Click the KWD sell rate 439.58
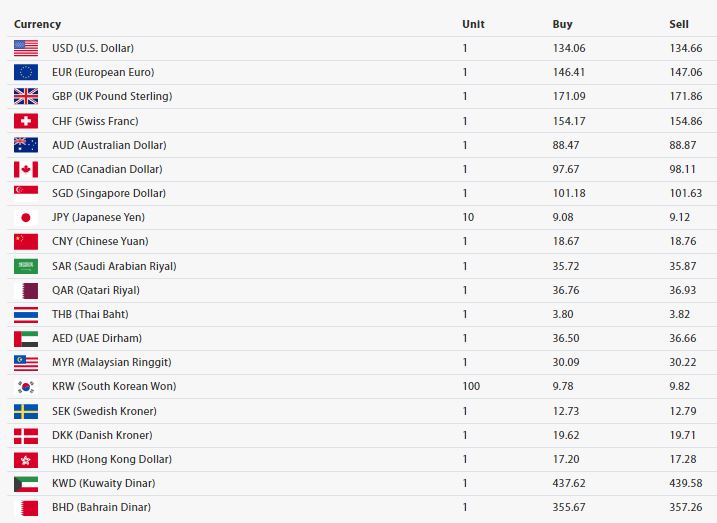 [685, 483]
